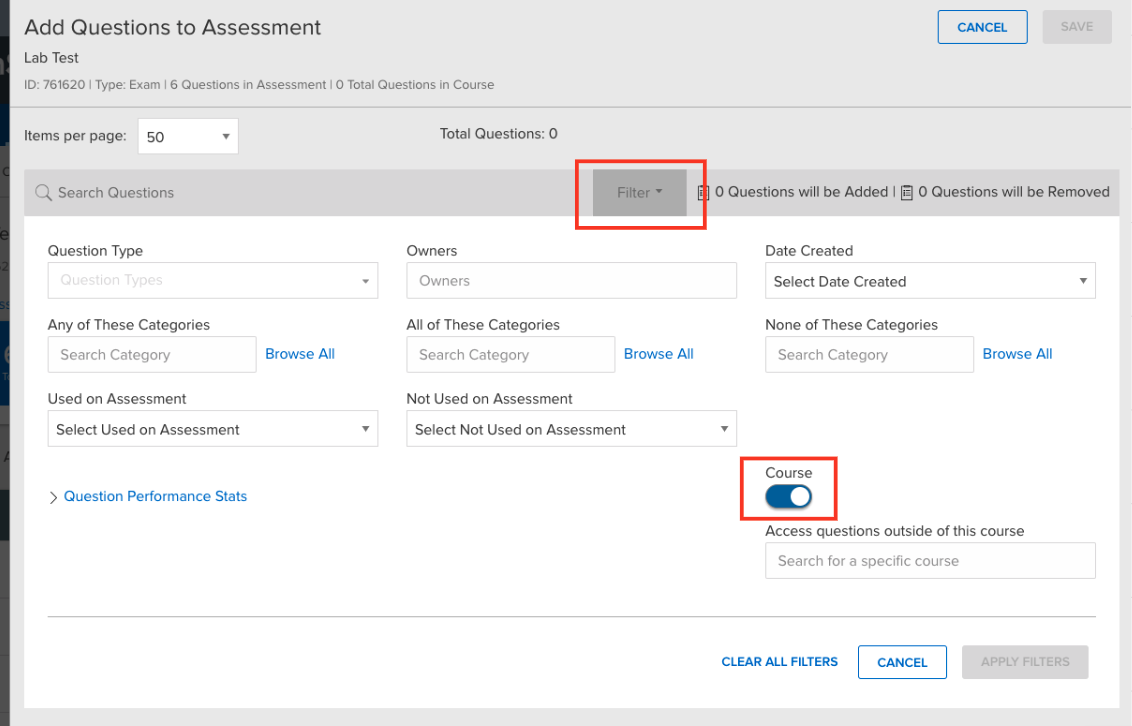Screen dimensions: 1132x726
Task: Click CANCEL at the top of the page
Action: (982, 27)
